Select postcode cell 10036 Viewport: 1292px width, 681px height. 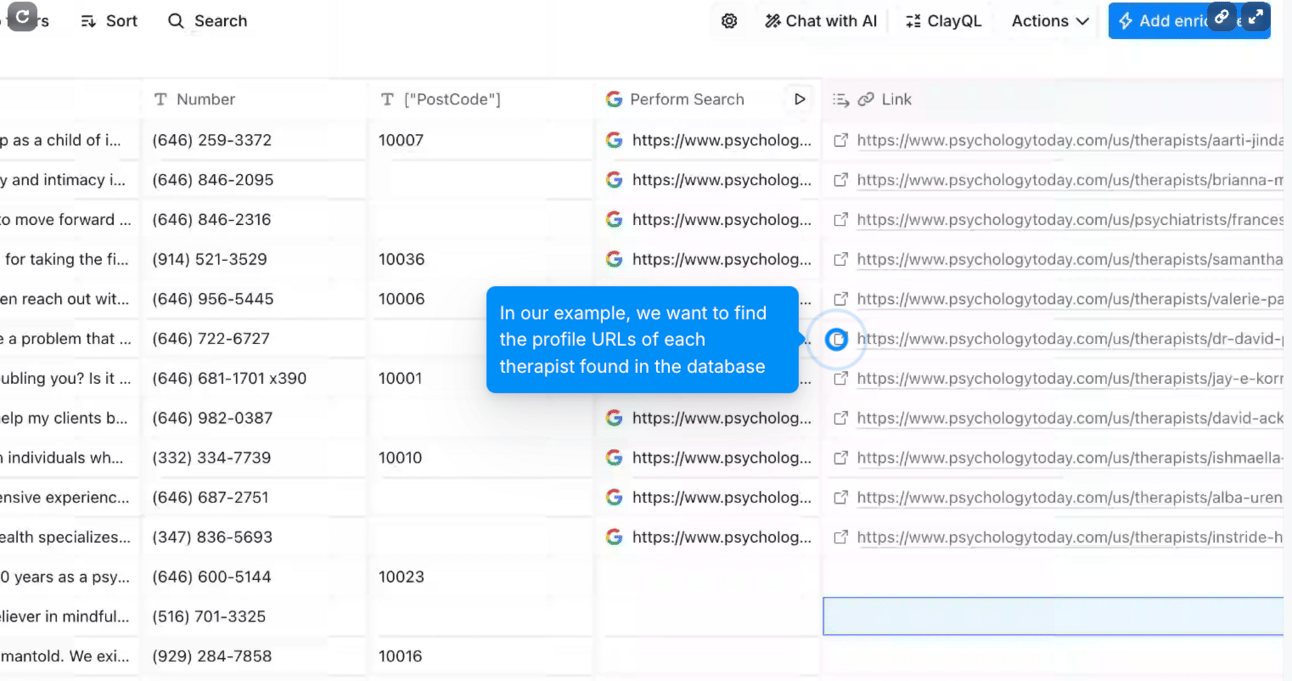pos(481,259)
